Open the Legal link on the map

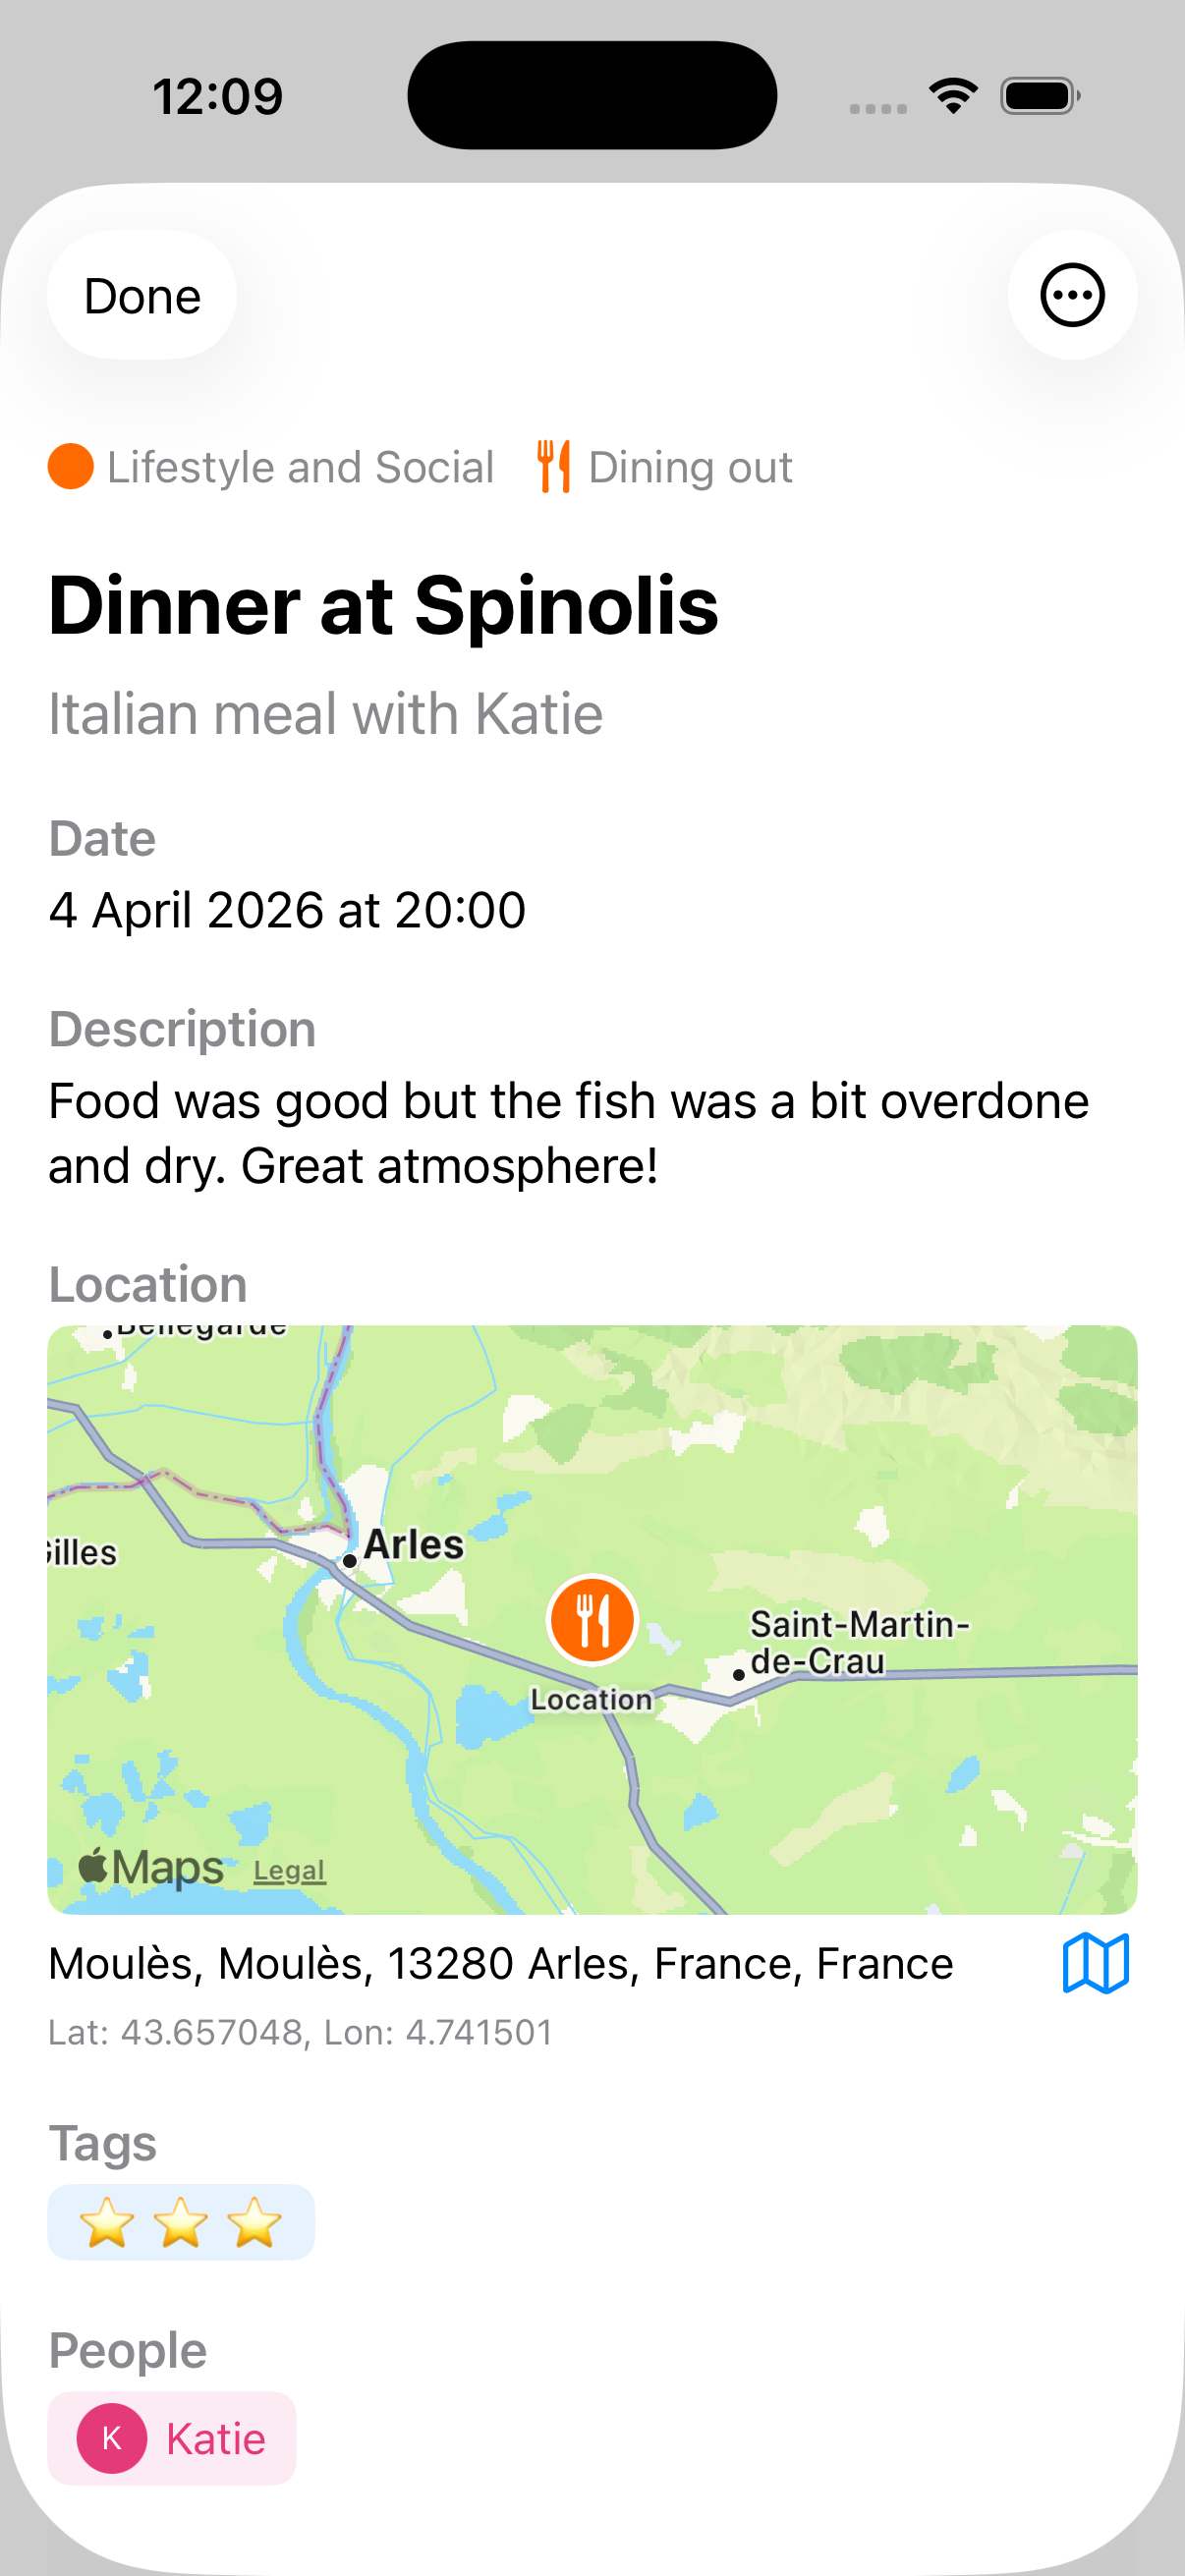[x=289, y=1870]
